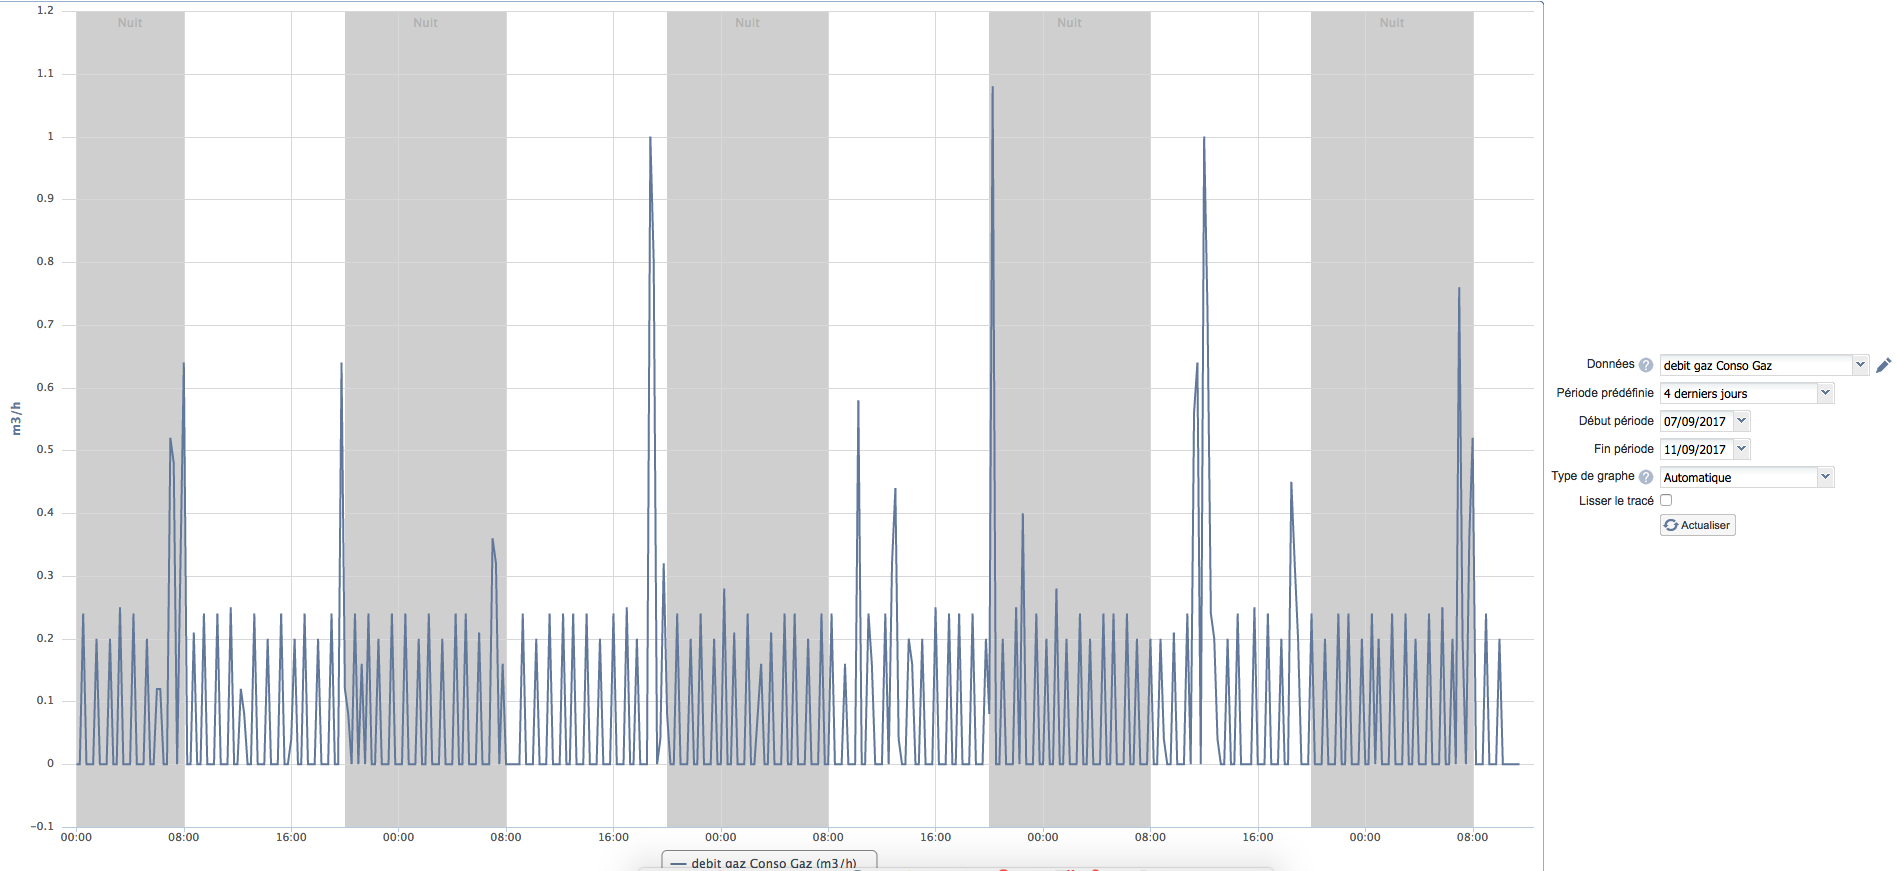The height and width of the screenshot is (871, 1897).
Task: Enable the Lisser le tracé checkbox
Action: (x=1666, y=500)
